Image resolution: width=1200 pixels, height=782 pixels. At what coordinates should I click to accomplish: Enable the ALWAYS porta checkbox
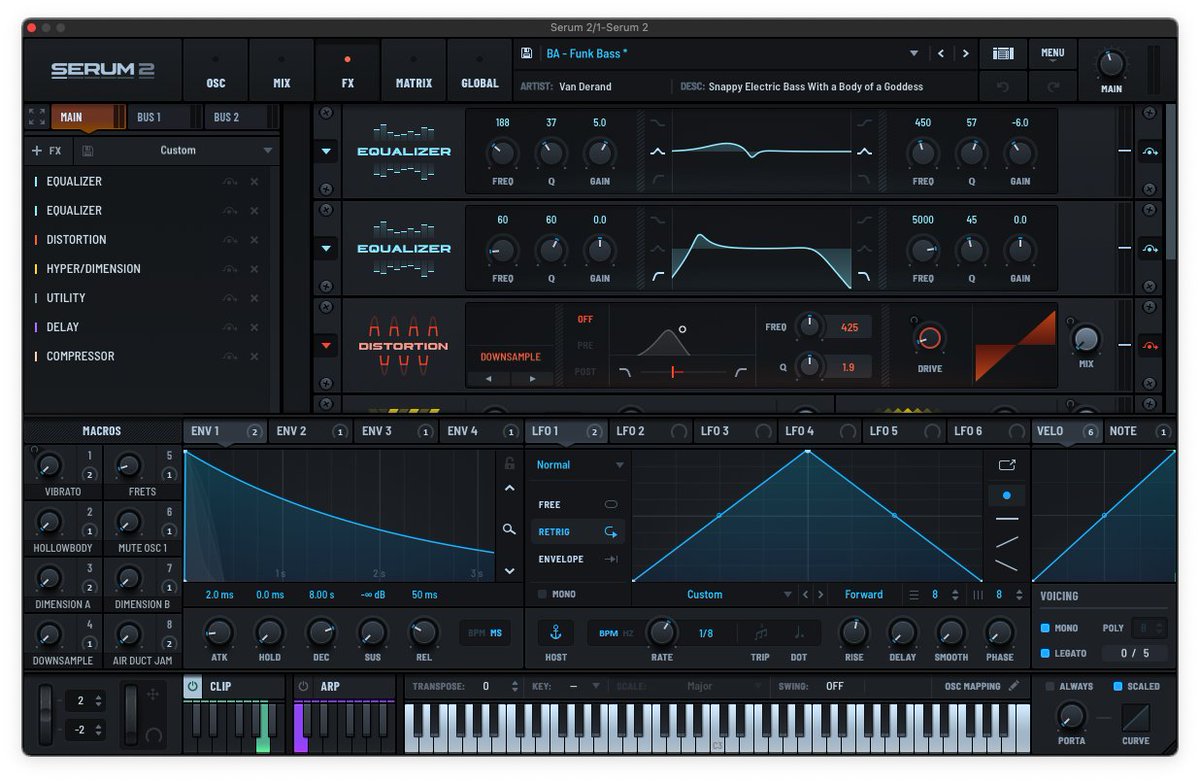coord(1050,687)
